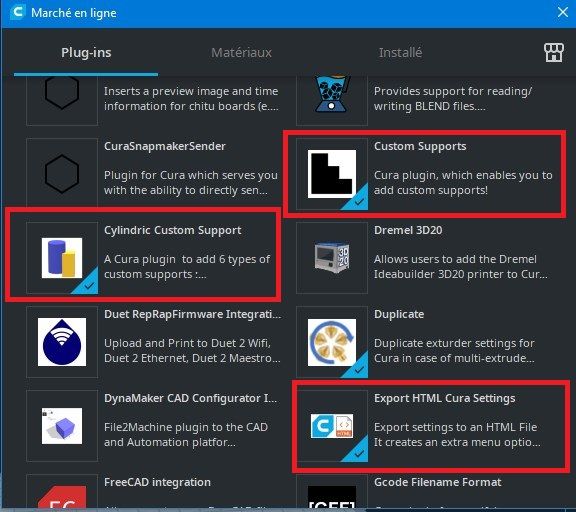The width and height of the screenshot is (576, 512).
Task: Click the Custom Supports staircase icon
Action: (x=332, y=174)
